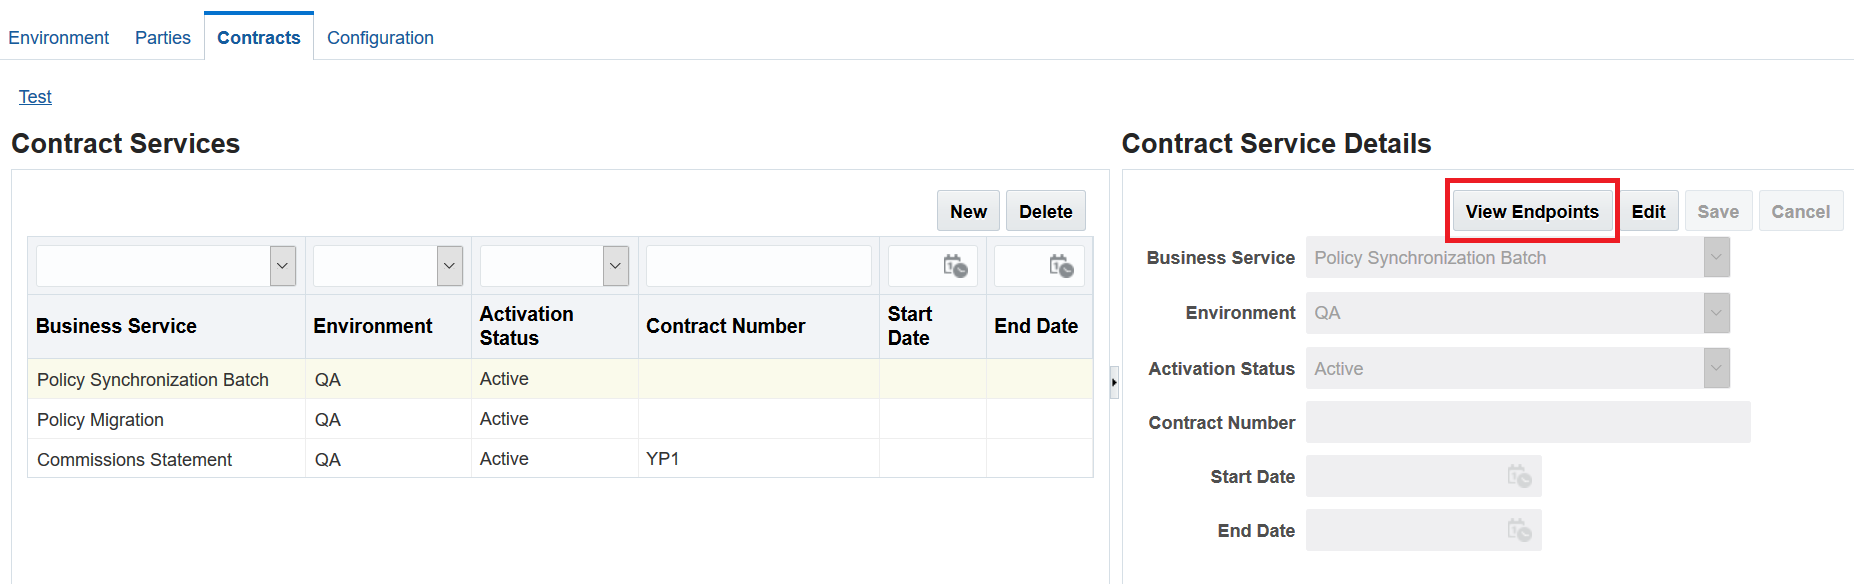Open the calendar icon beside Start Date details field
The image size is (1854, 584).
pos(1521,476)
